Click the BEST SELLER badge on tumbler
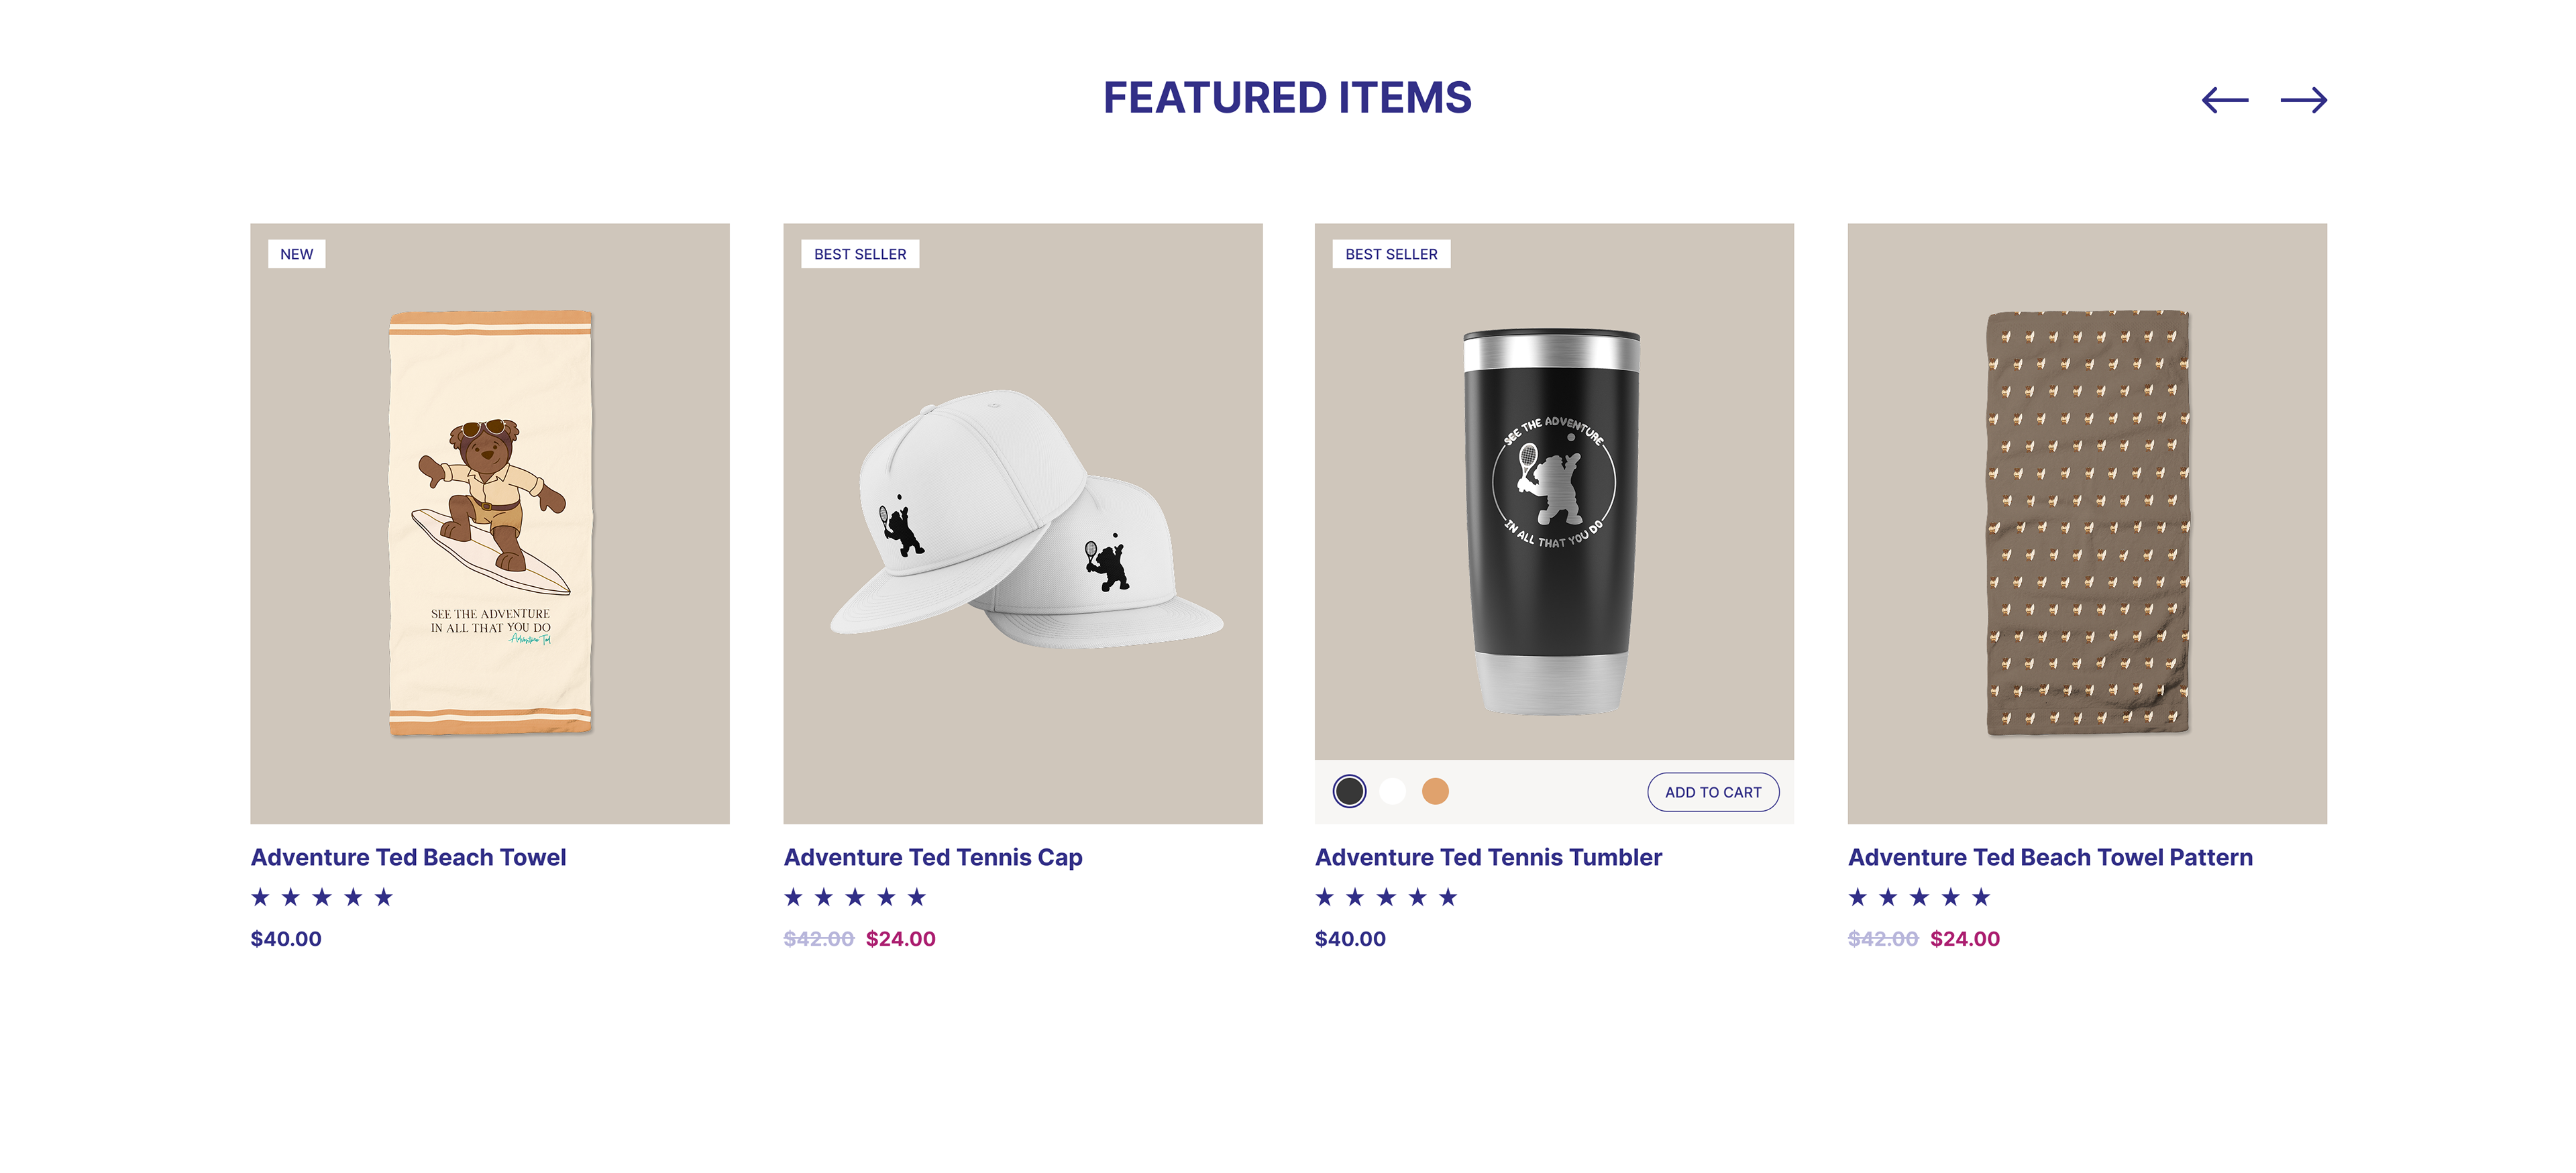This screenshot has width=2576, height=1173. point(1391,254)
